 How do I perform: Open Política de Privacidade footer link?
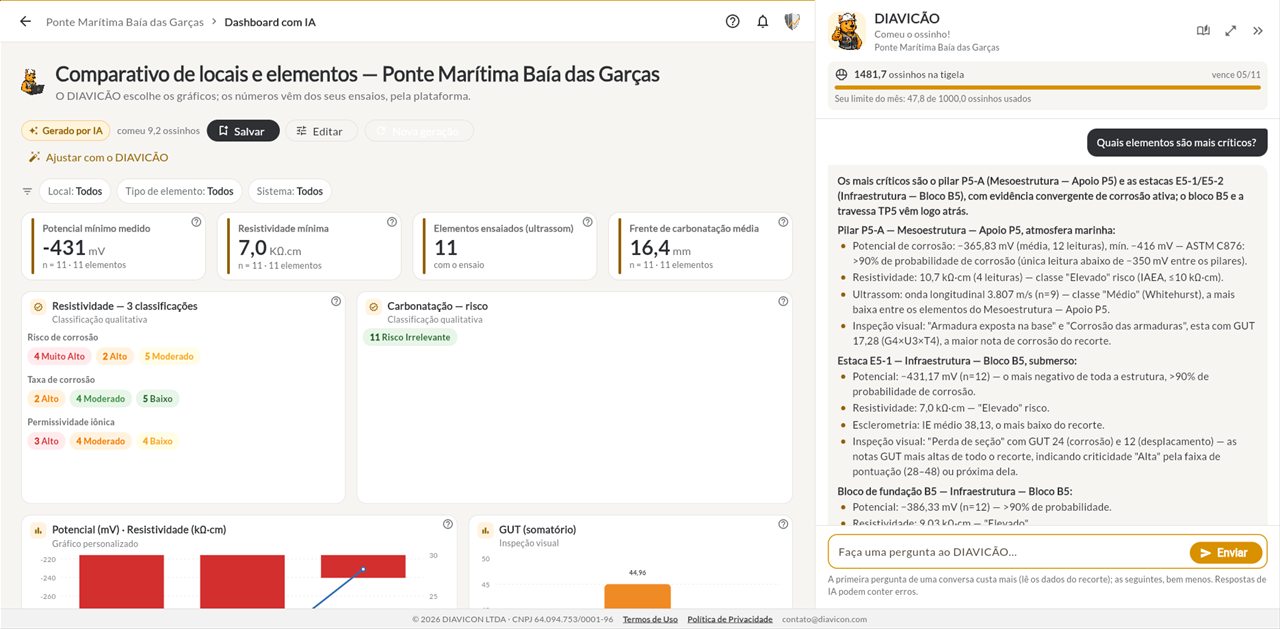tap(730, 619)
